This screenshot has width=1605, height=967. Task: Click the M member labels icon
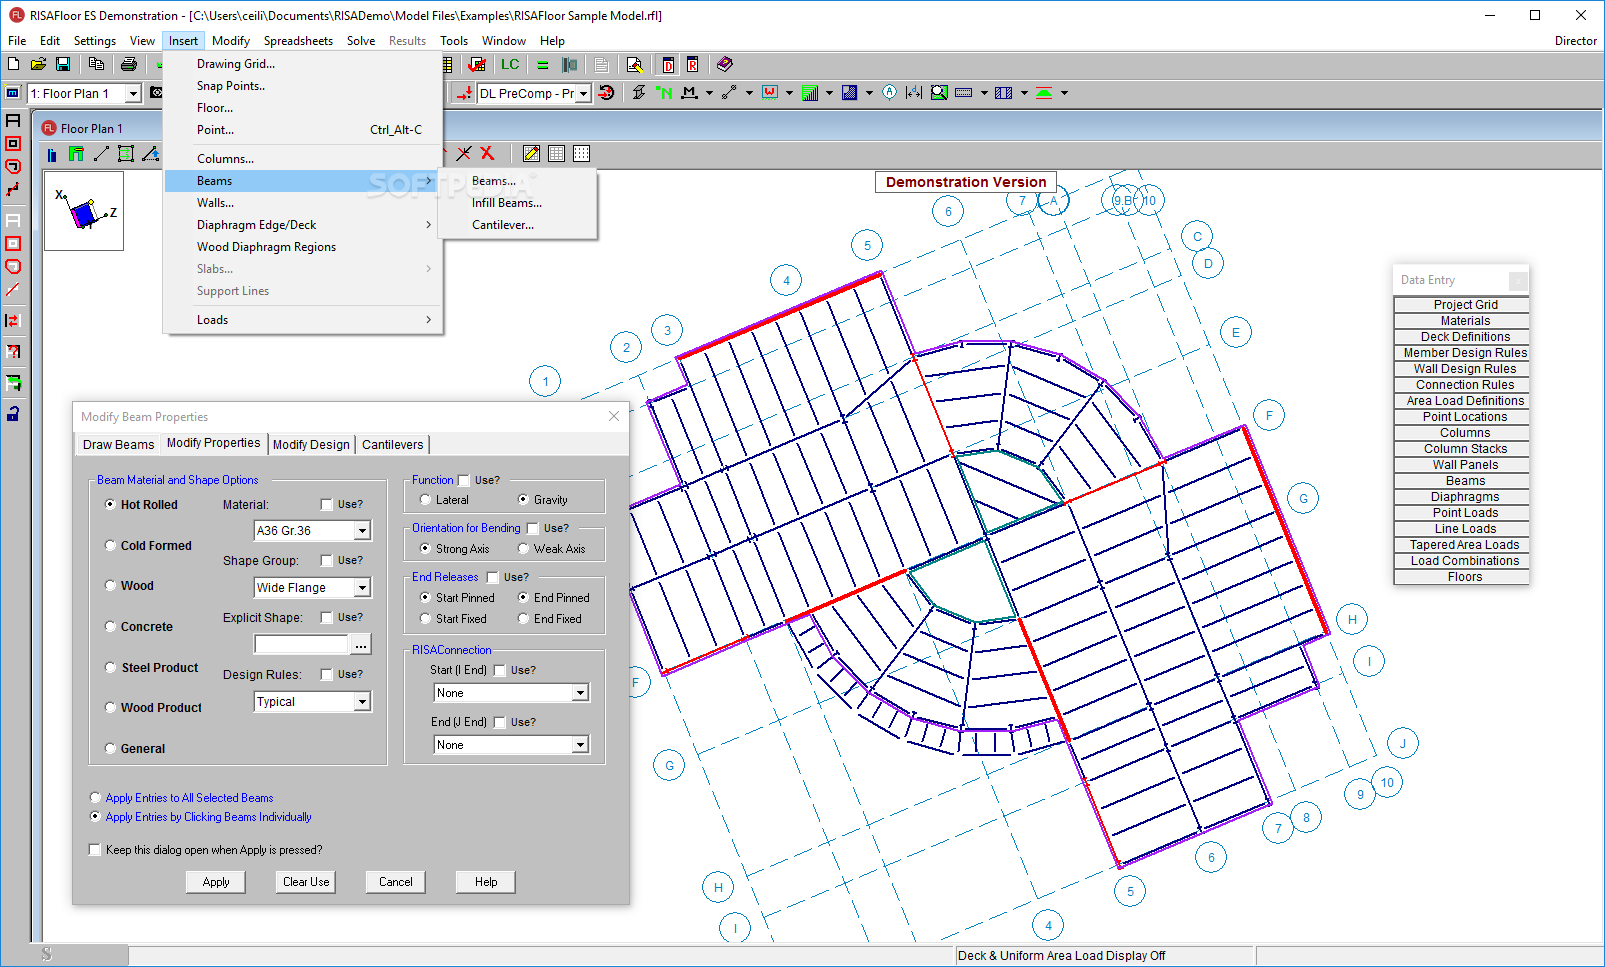pos(689,93)
